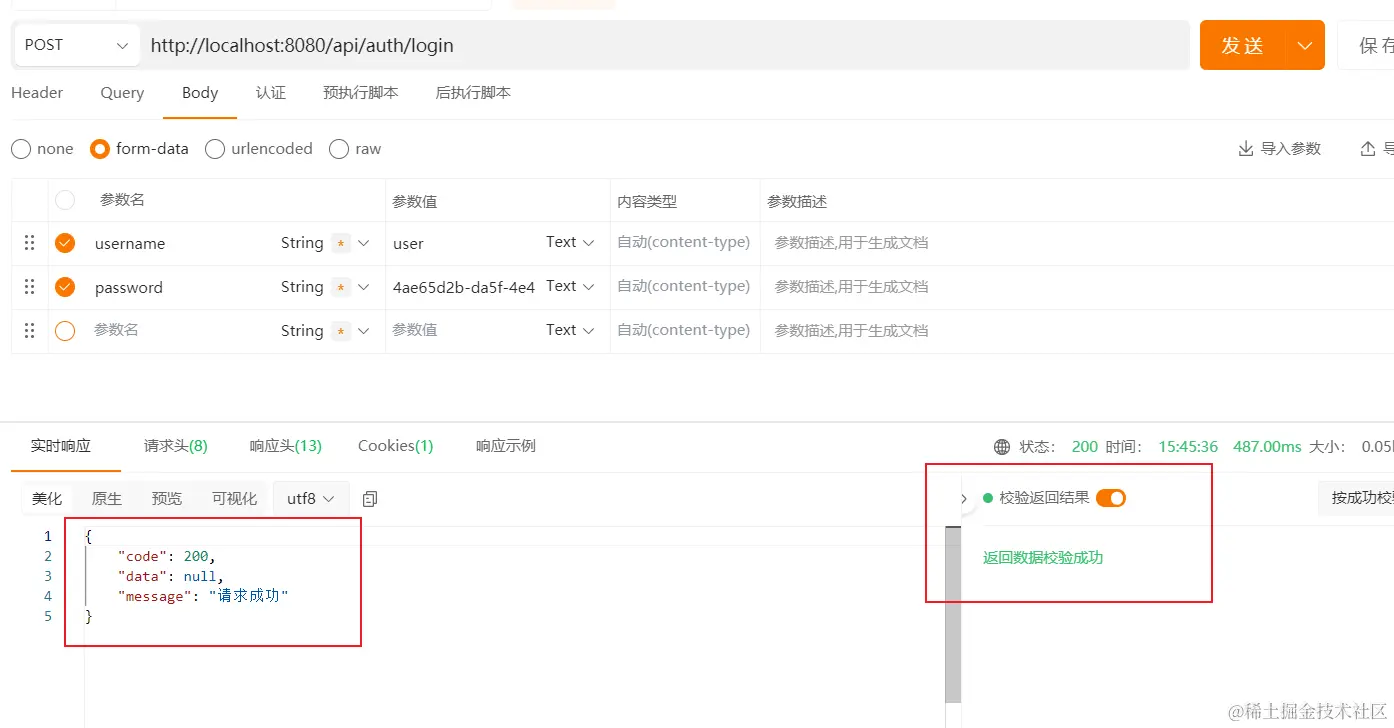Click the drag handle for empty parameter row
Image resolution: width=1394 pixels, height=728 pixels.
[29, 330]
